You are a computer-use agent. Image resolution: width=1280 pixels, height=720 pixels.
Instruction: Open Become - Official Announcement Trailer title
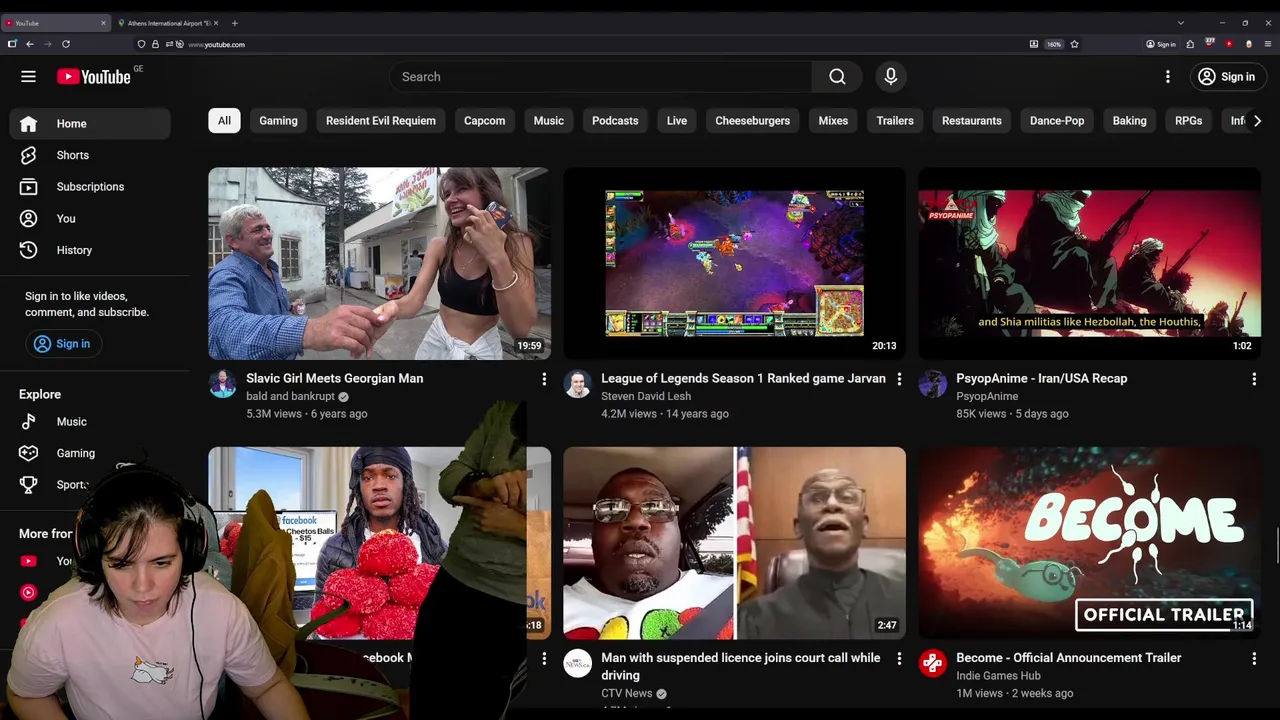tap(1069, 658)
